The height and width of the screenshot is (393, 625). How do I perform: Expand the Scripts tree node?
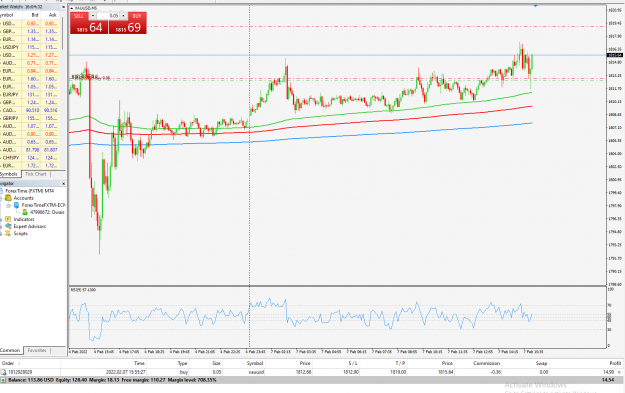pos(1,234)
